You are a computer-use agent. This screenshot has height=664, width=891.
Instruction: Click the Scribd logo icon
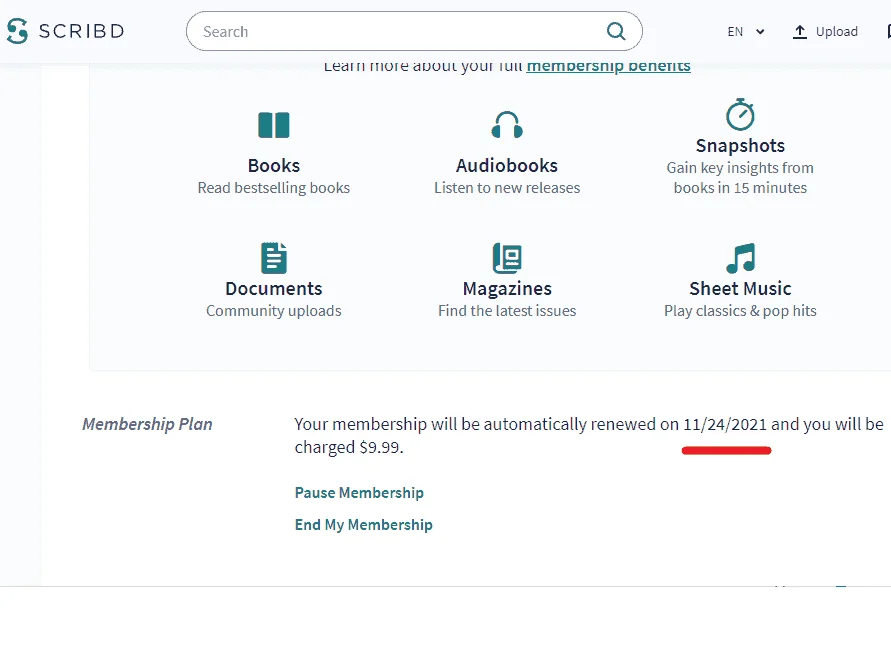[17, 31]
